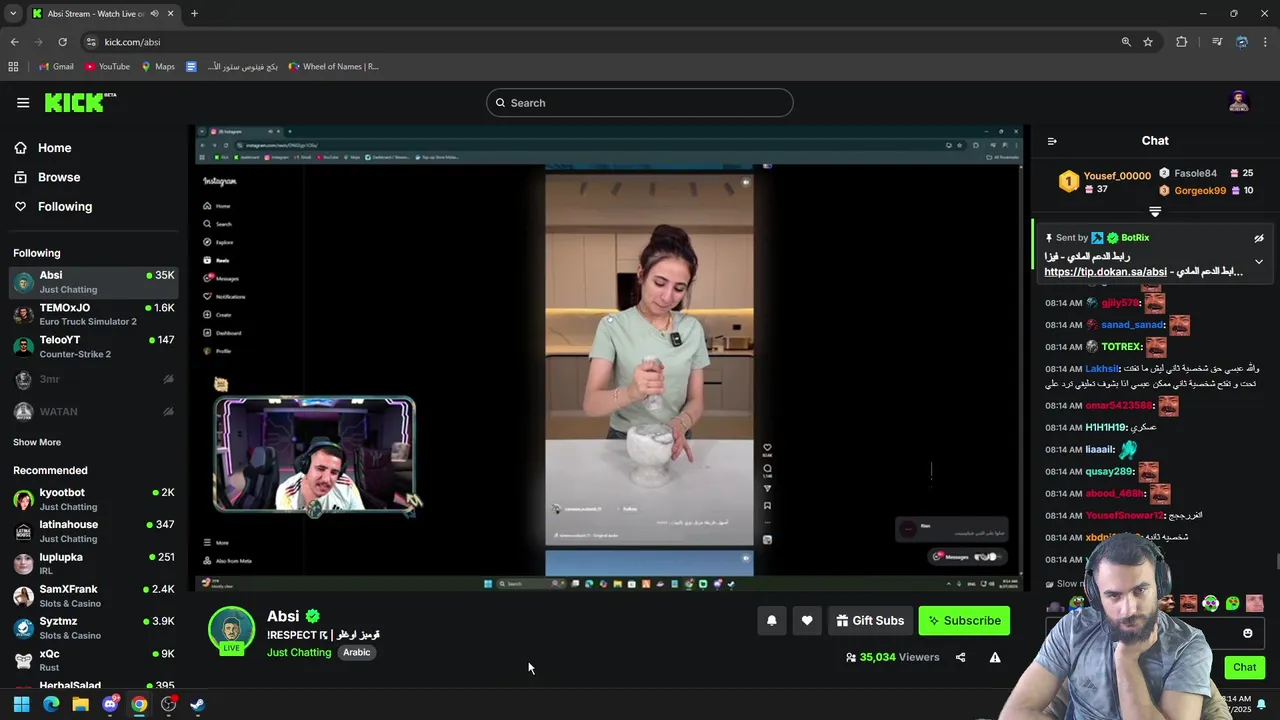Open Chrome three-dot menu
The image size is (1280, 720).
pyautogui.click(x=1266, y=42)
